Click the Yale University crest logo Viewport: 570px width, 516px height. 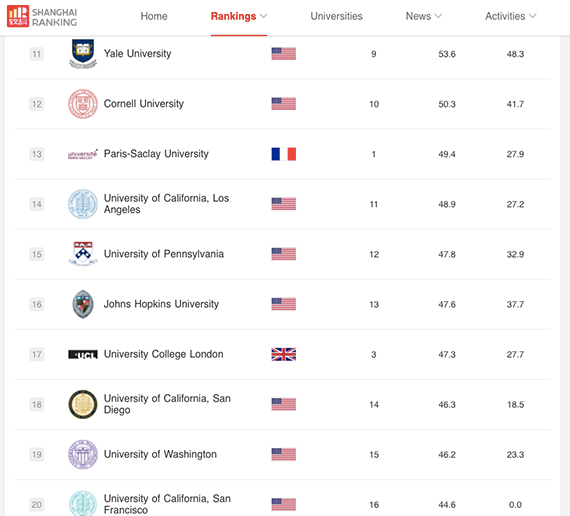[83, 53]
